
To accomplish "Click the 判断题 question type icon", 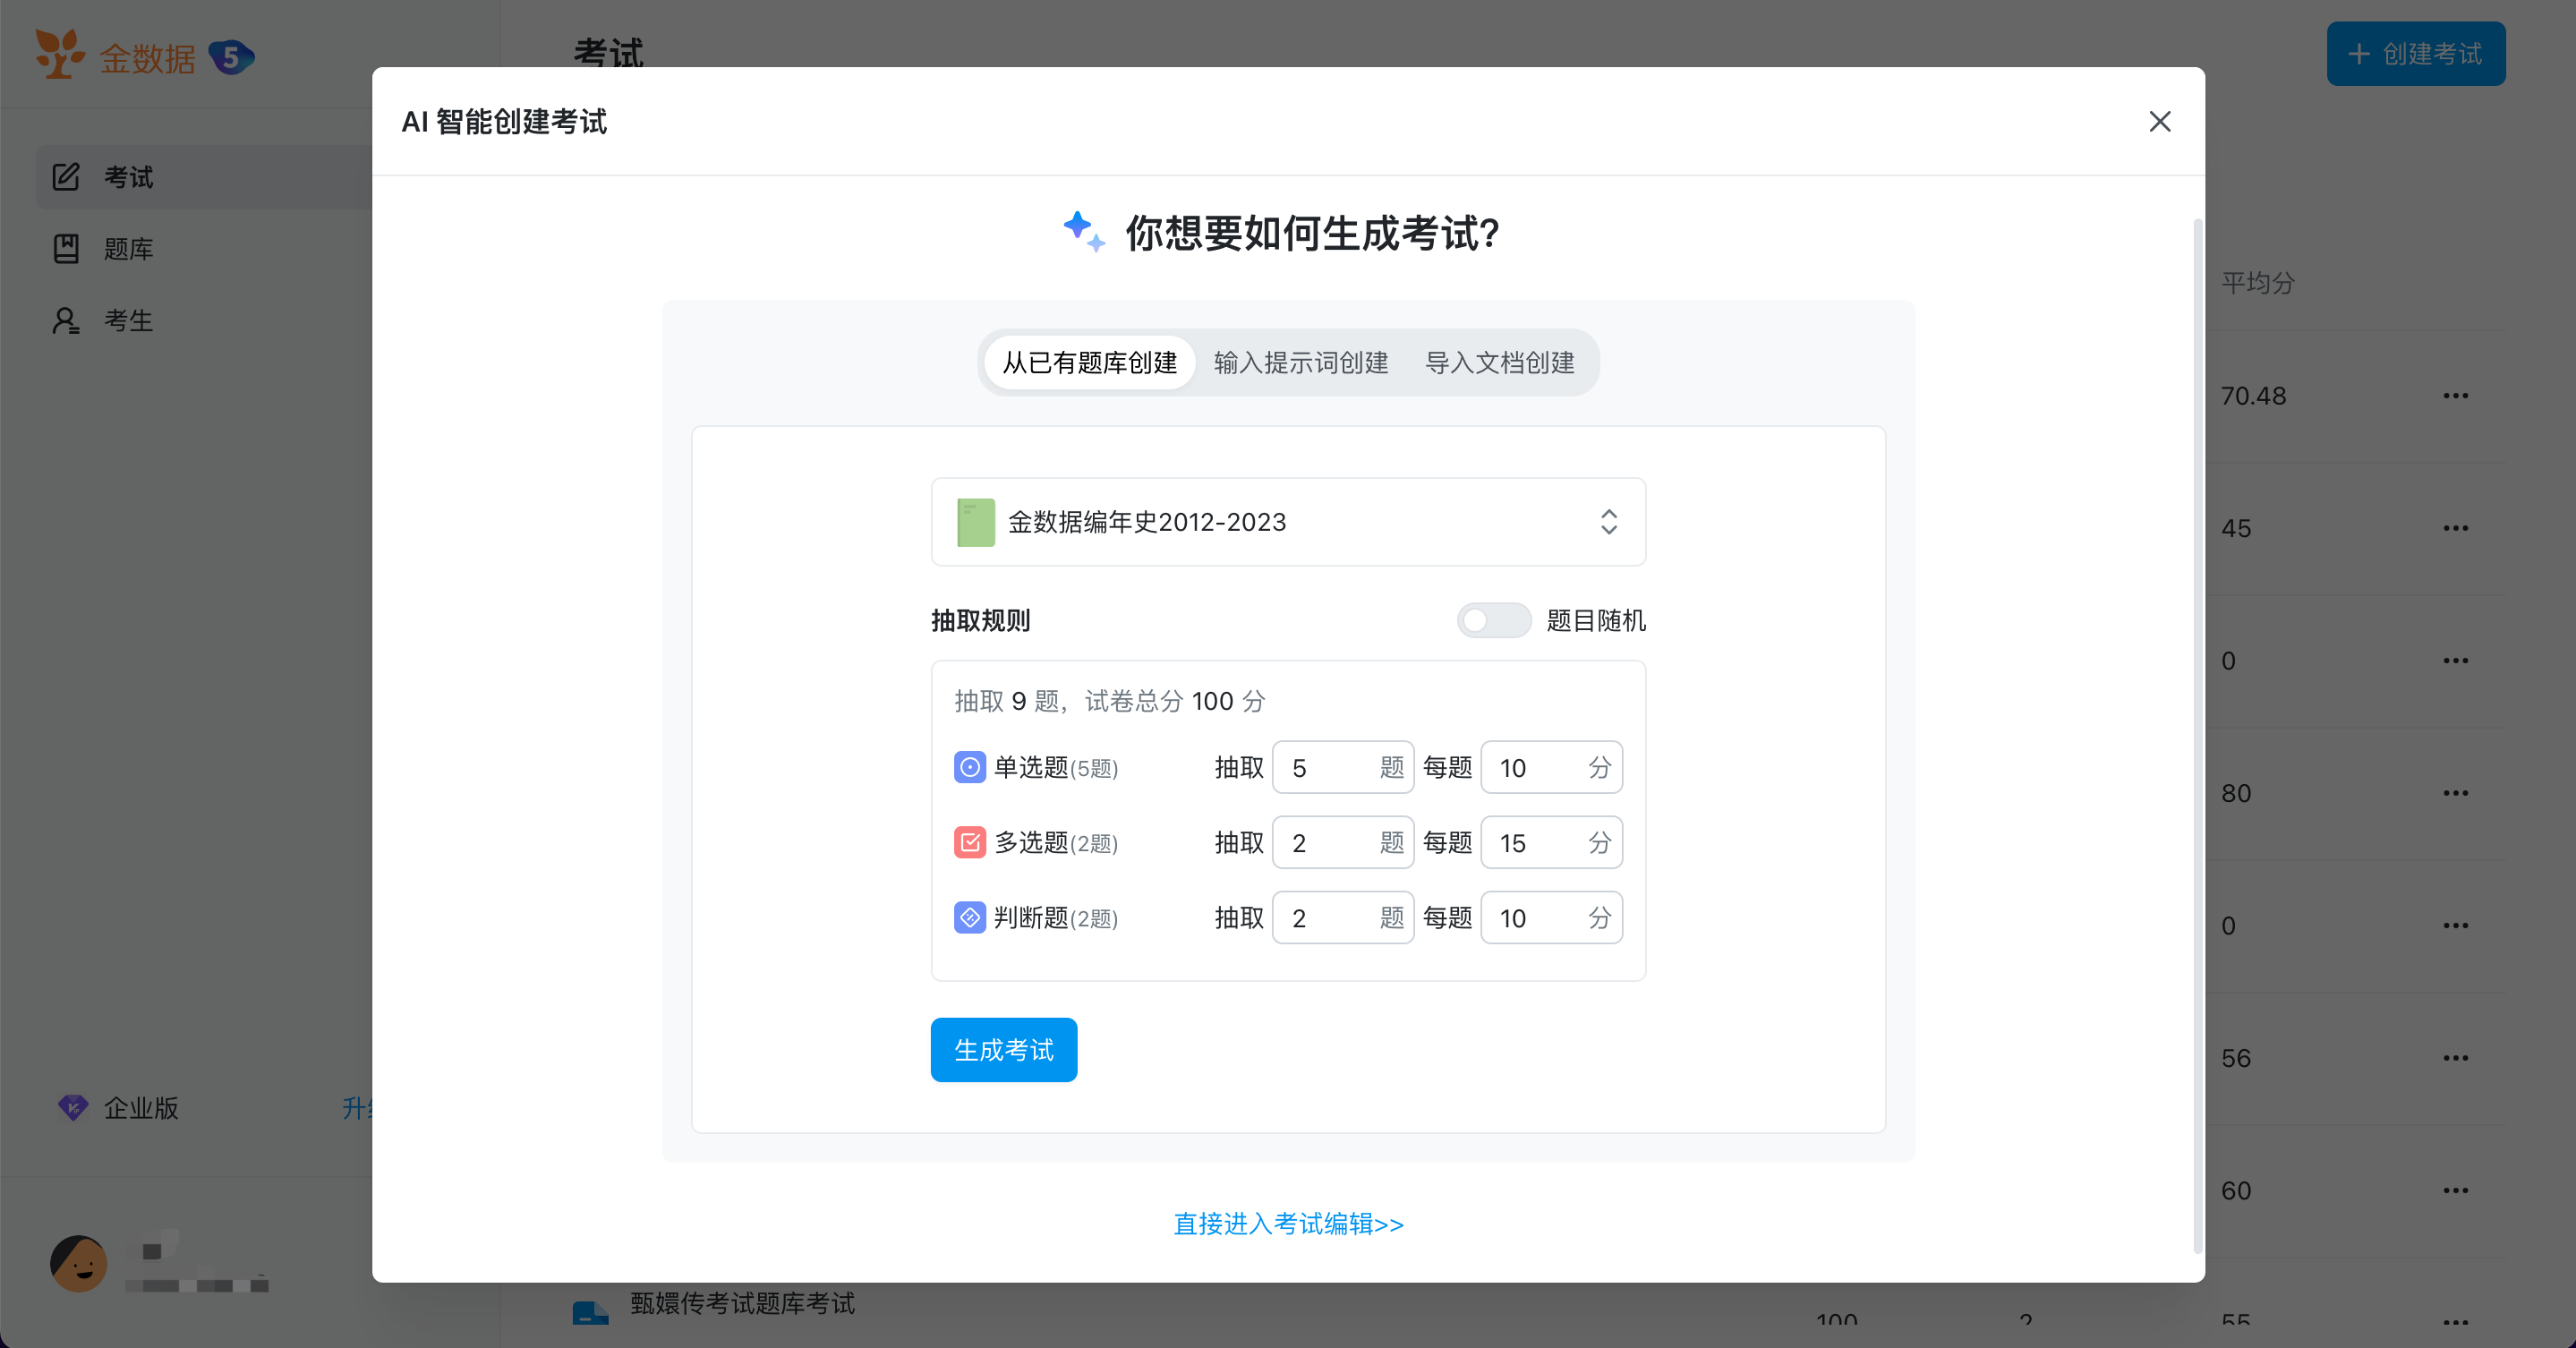I will [969, 917].
